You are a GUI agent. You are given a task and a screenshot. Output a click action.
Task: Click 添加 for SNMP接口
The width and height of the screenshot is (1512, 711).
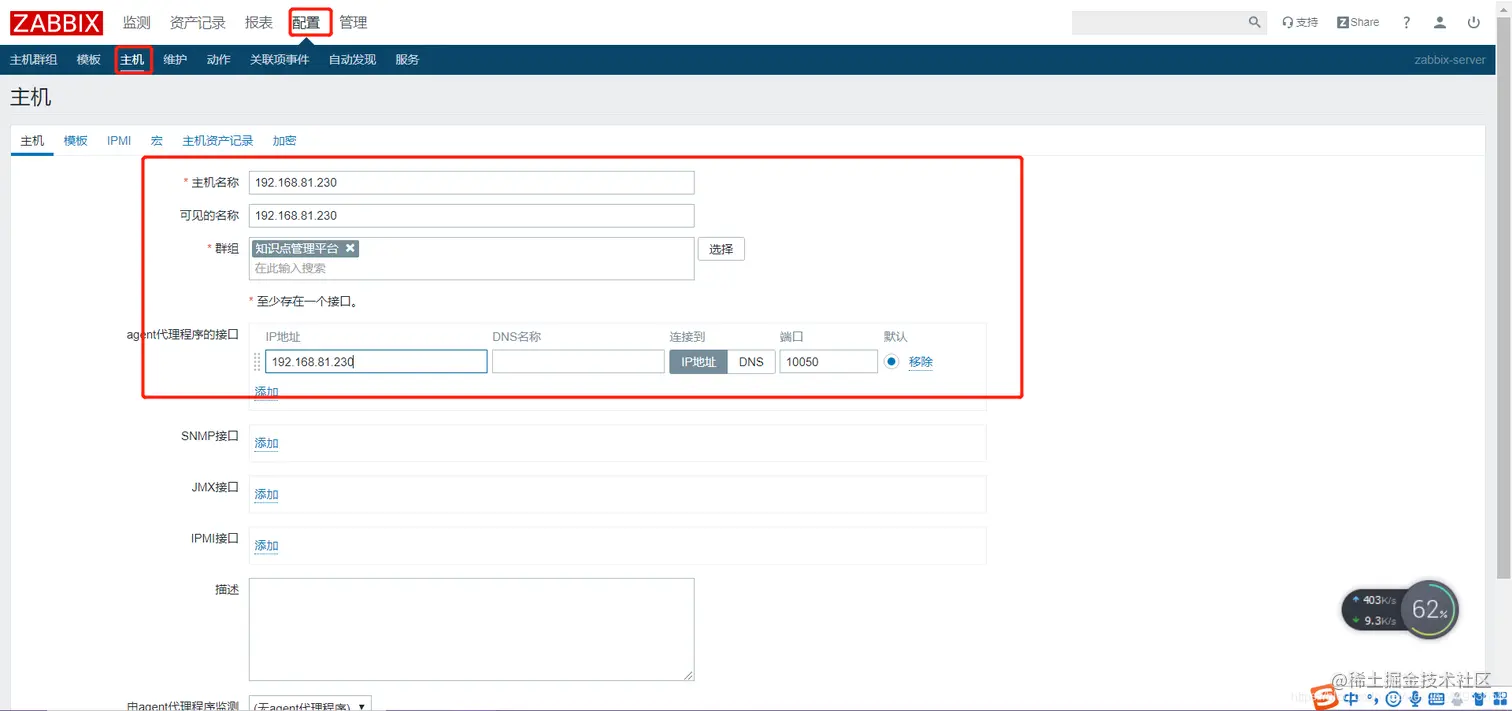coord(267,443)
